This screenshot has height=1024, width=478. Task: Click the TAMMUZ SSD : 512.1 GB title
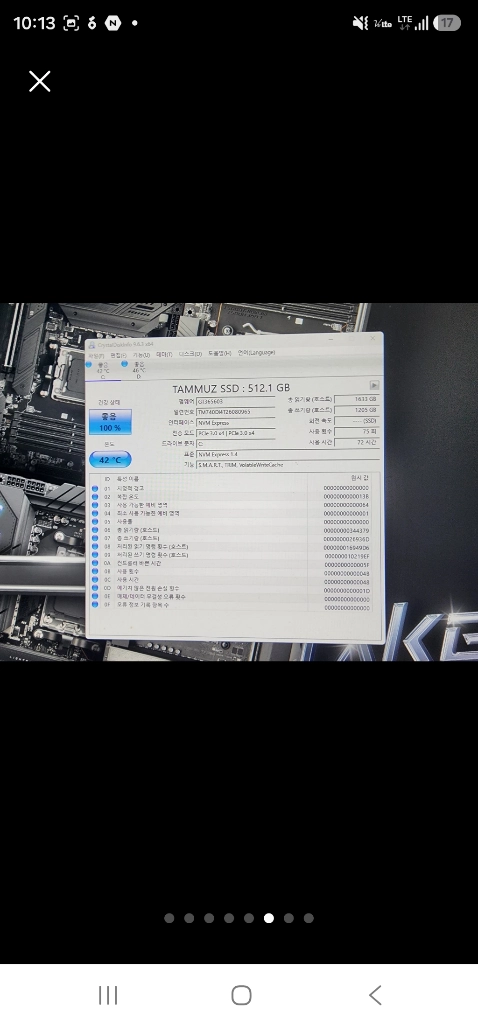[x=231, y=388]
